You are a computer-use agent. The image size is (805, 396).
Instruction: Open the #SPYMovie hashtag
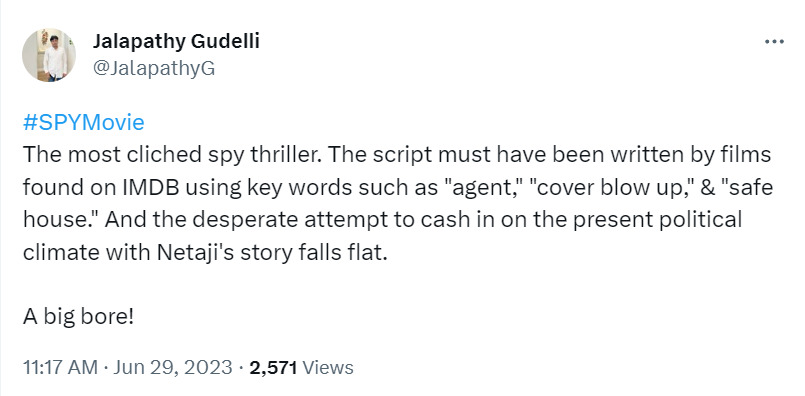click(x=84, y=123)
